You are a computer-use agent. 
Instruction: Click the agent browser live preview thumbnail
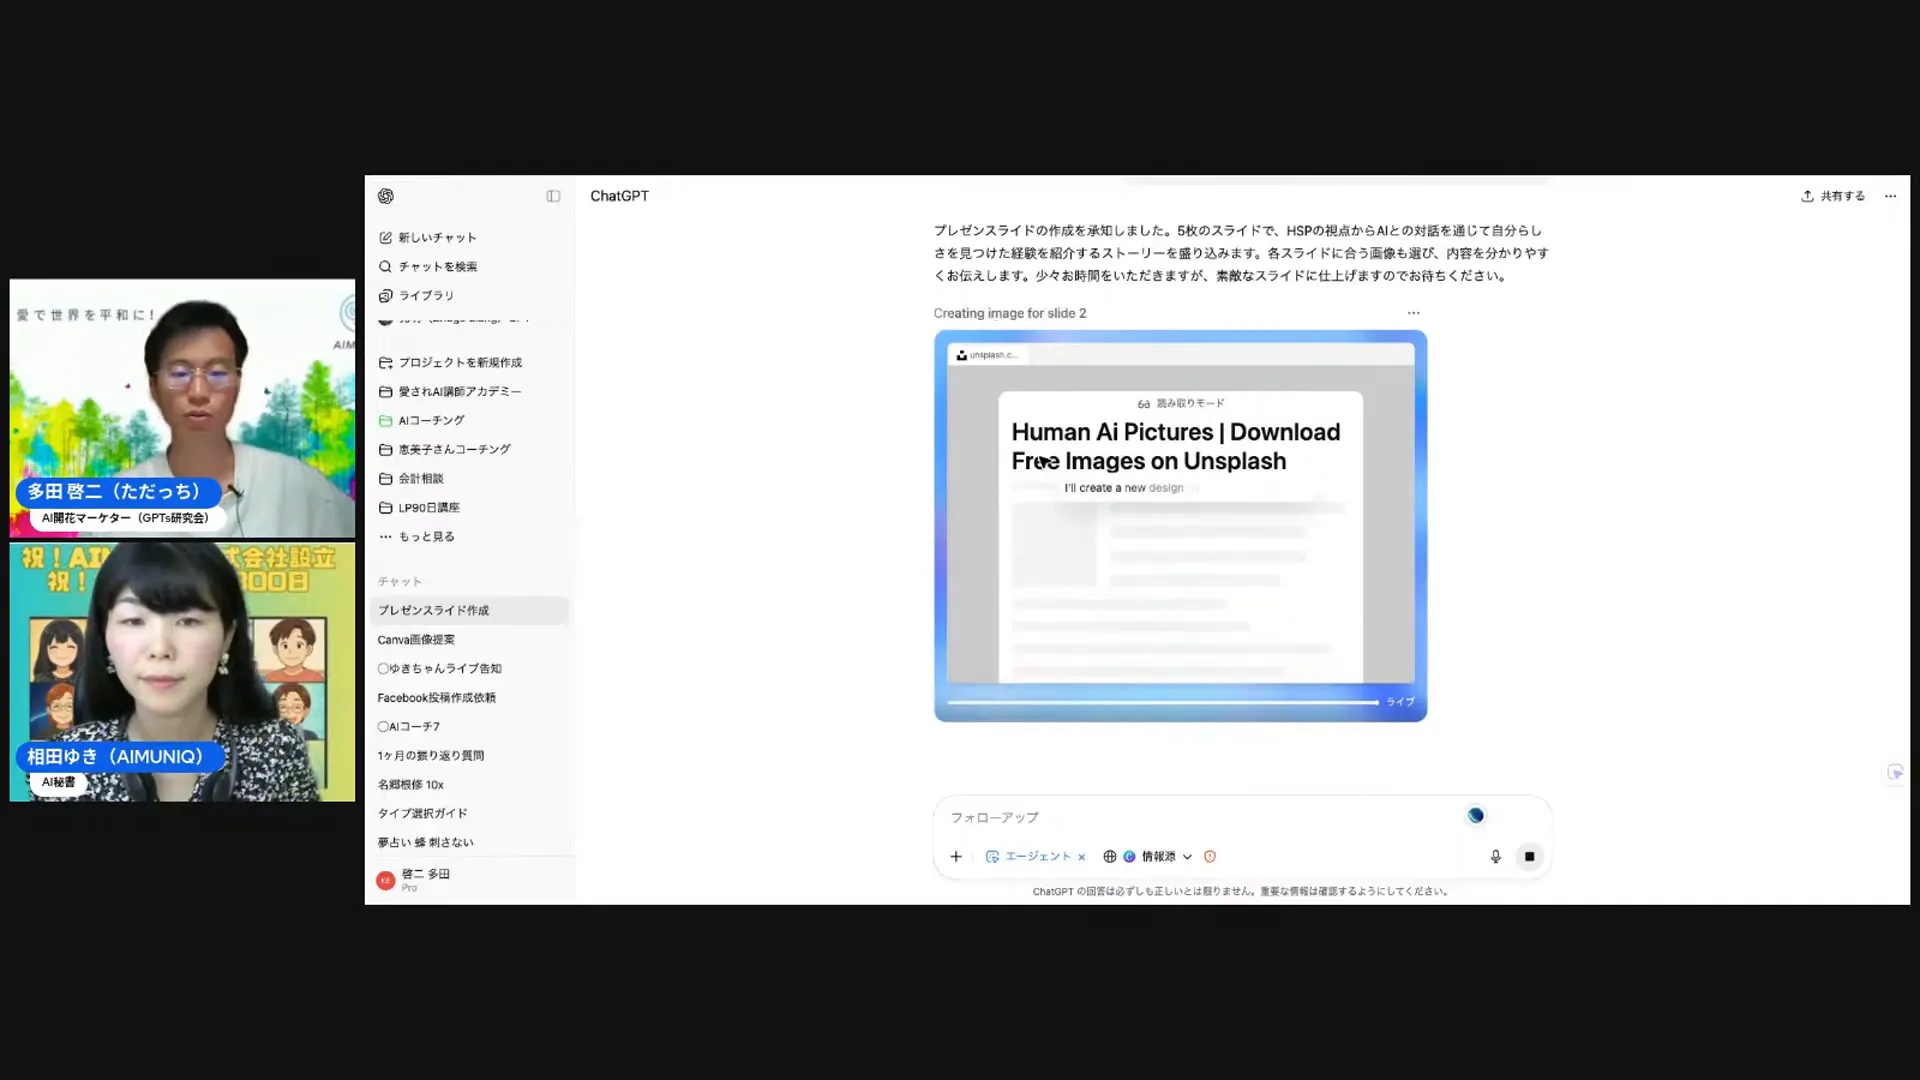click(x=1180, y=526)
